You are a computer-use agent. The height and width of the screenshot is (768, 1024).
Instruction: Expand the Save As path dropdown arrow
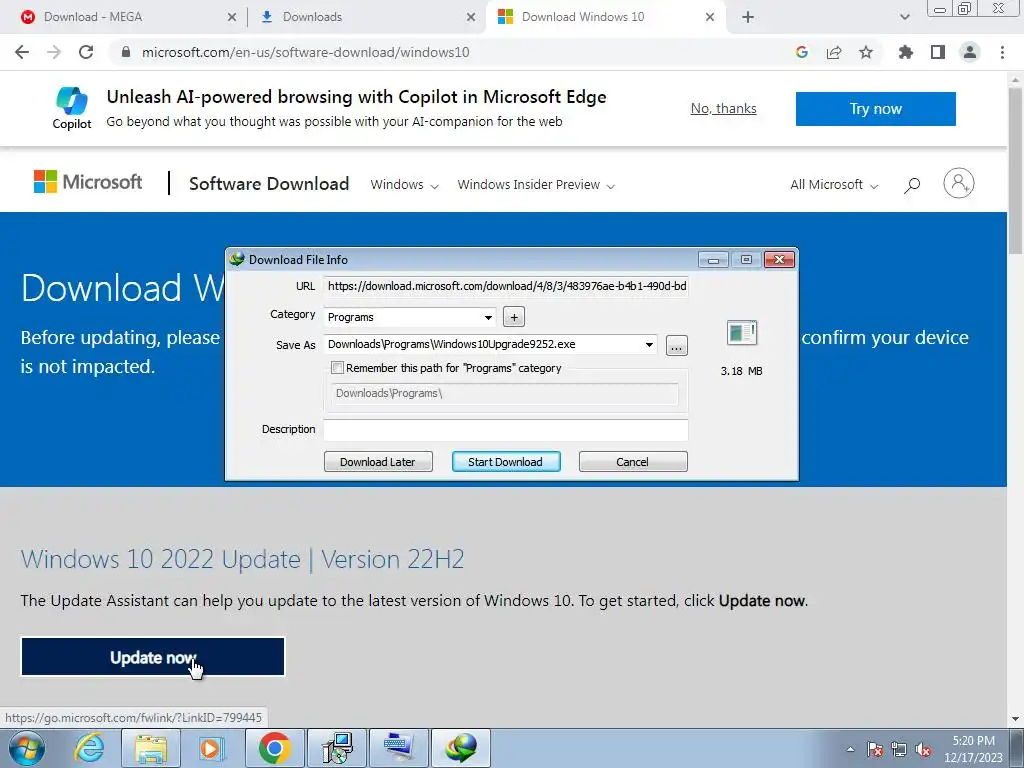coord(648,345)
